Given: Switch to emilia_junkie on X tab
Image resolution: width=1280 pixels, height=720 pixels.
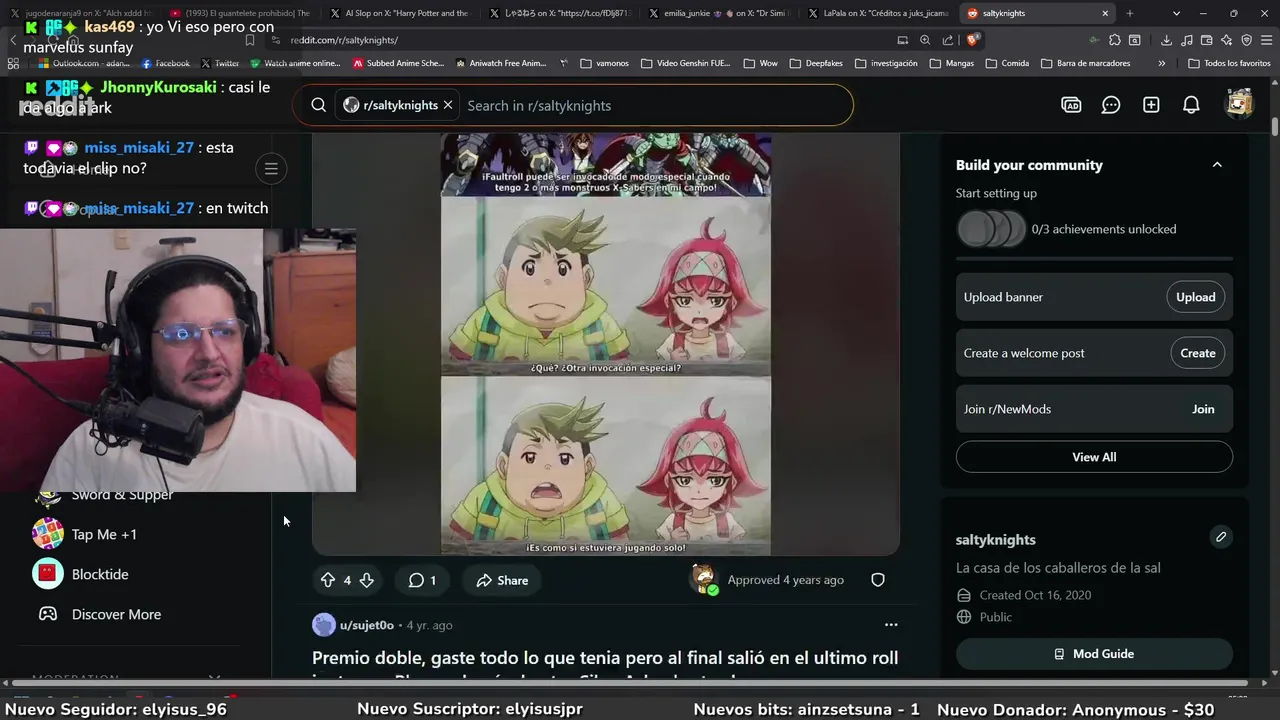Looking at the screenshot, I should pos(718,13).
